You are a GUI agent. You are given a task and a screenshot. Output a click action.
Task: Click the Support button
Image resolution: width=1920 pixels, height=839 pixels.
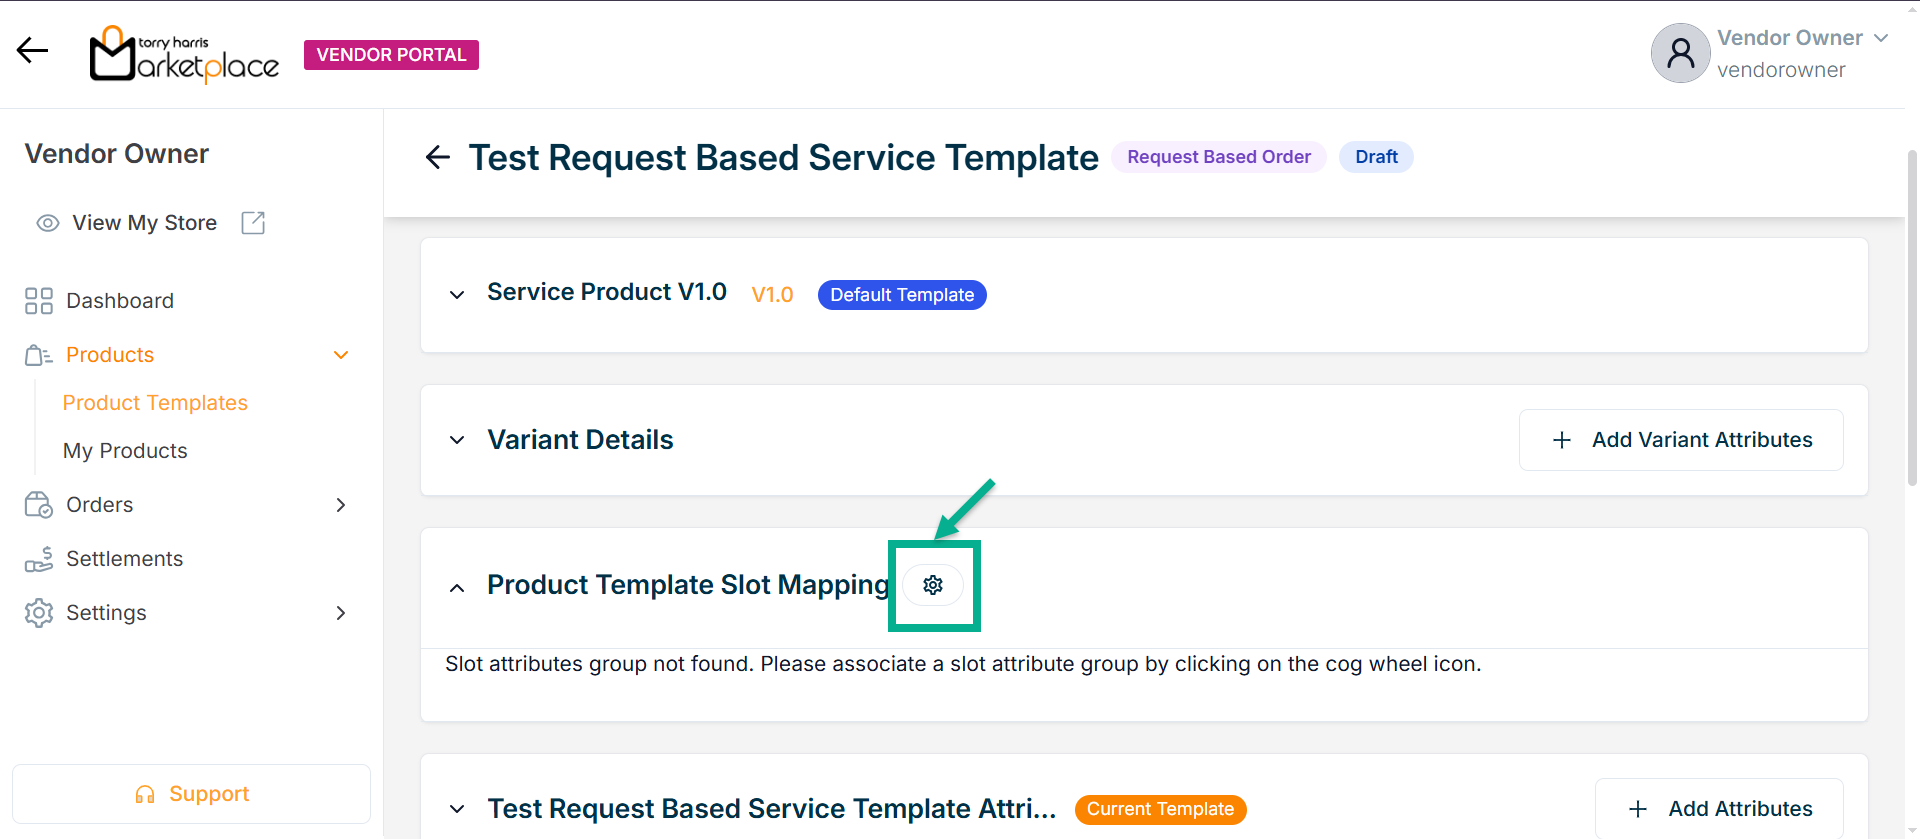[x=191, y=794]
